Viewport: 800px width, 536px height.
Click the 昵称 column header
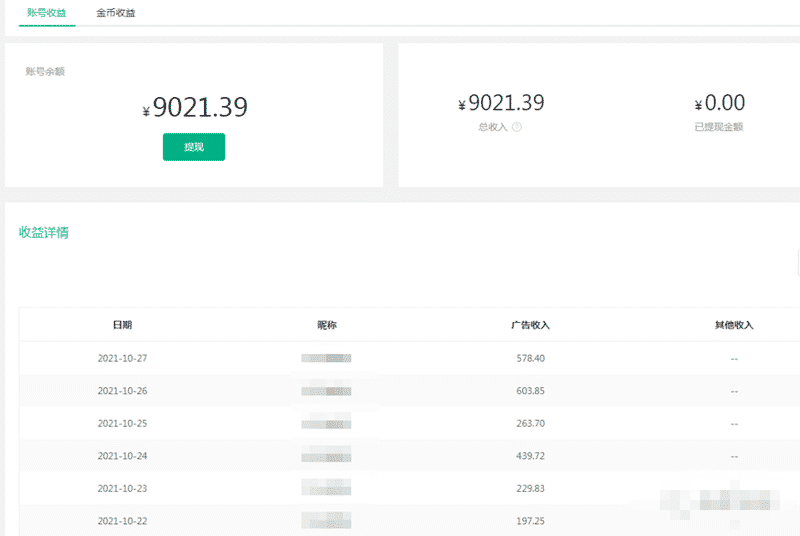tap(327, 325)
